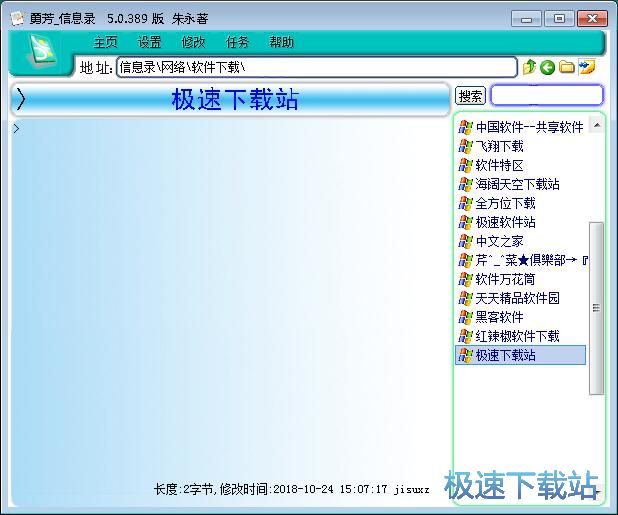Open the 任务 menu
Screen dimensions: 618x515
[x=237, y=42]
